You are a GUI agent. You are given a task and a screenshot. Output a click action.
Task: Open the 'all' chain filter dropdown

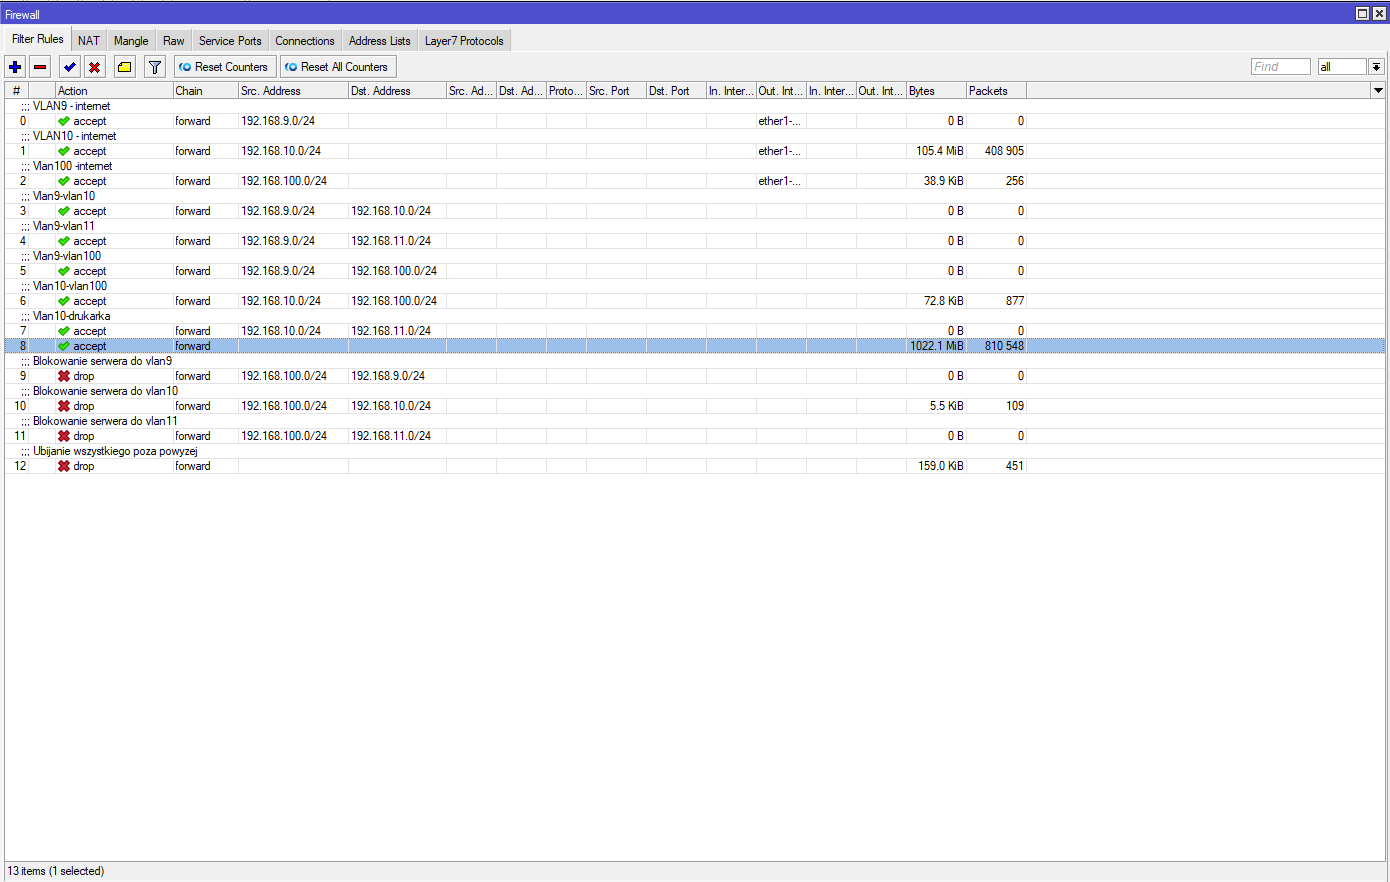(x=1376, y=67)
